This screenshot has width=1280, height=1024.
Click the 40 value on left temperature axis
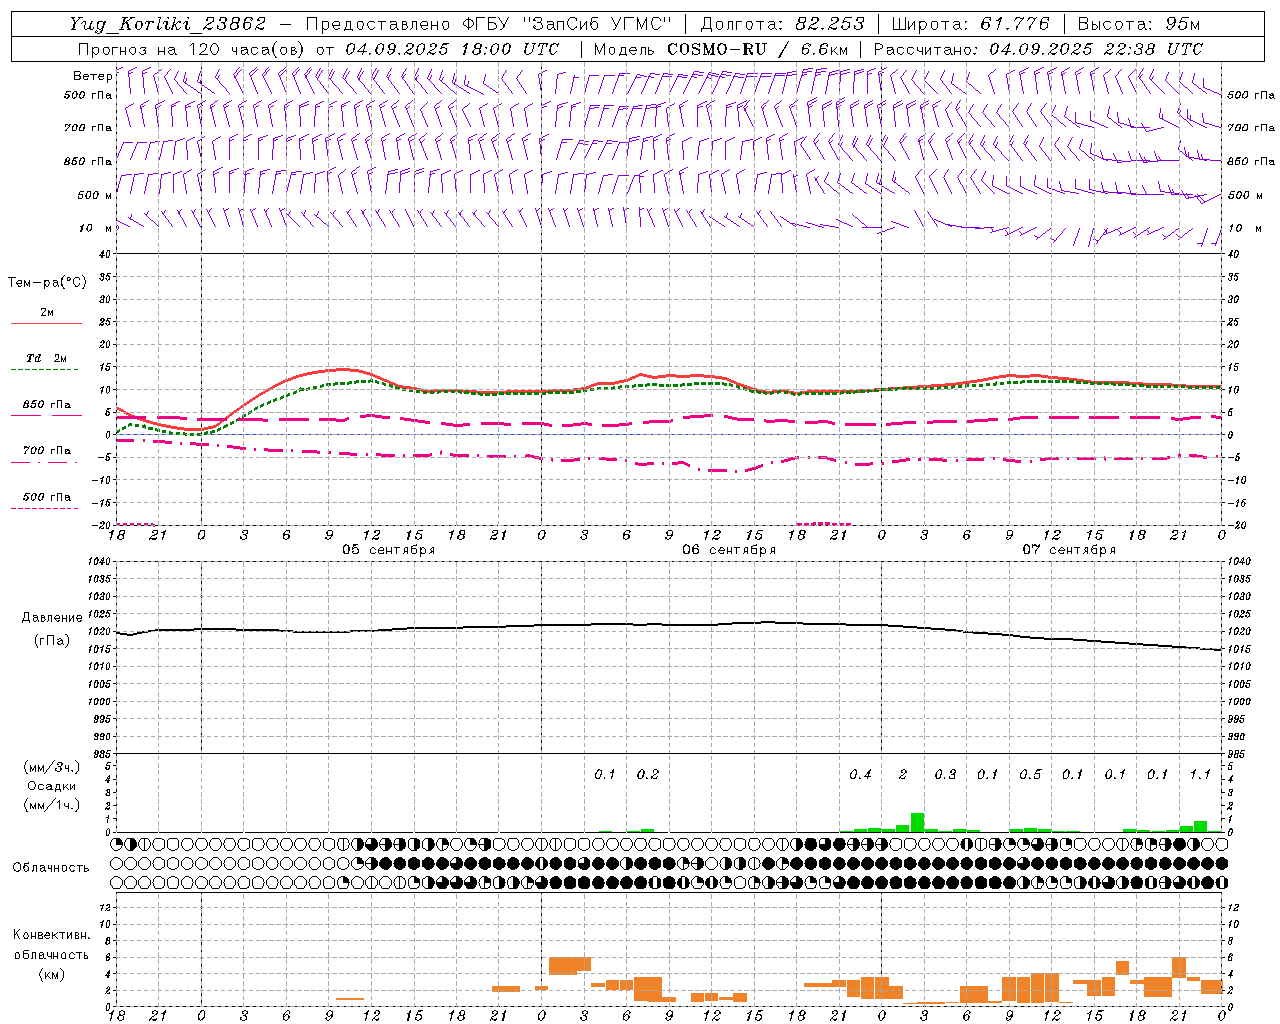(x=106, y=254)
